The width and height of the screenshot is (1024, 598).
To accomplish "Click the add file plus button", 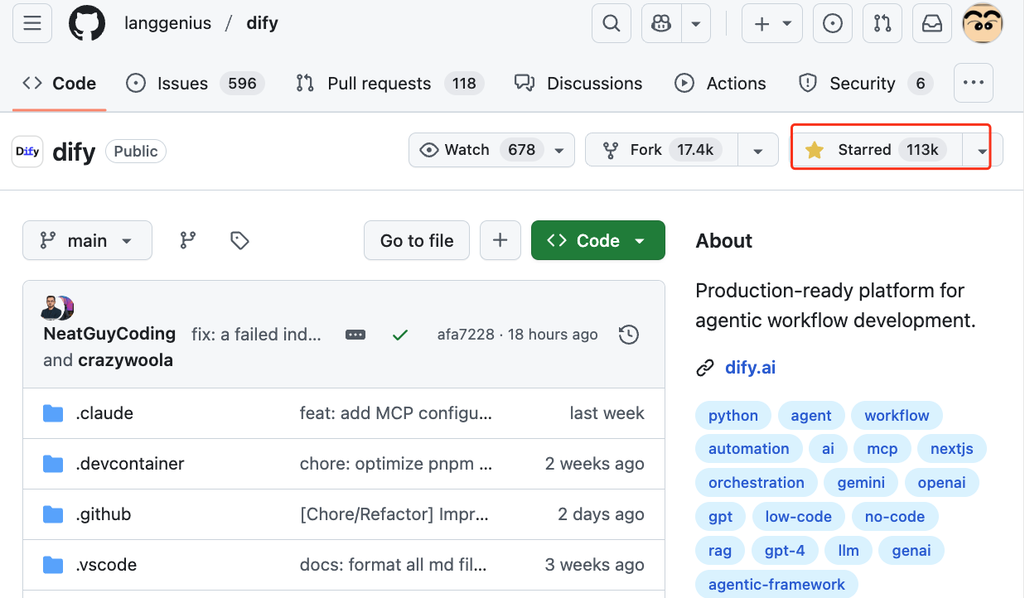I will (x=500, y=240).
